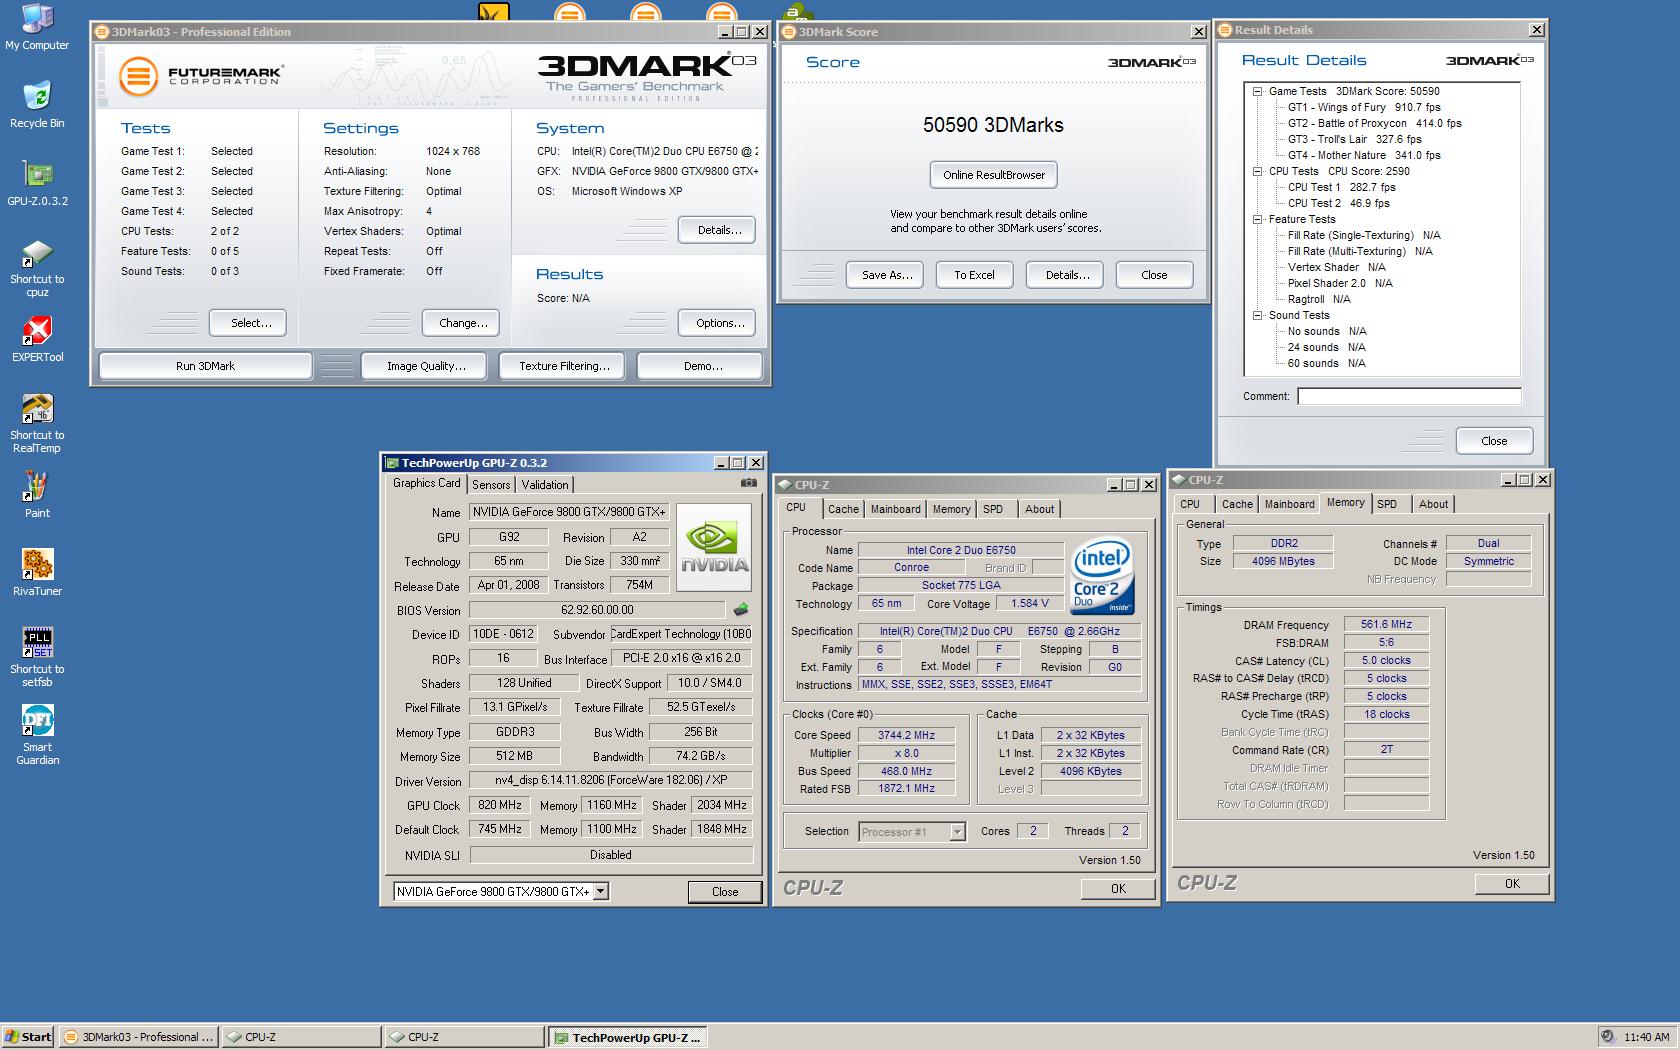Open My Computer desktop icon
Screen dimensions: 1680x1050
pyautogui.click(x=37, y=27)
